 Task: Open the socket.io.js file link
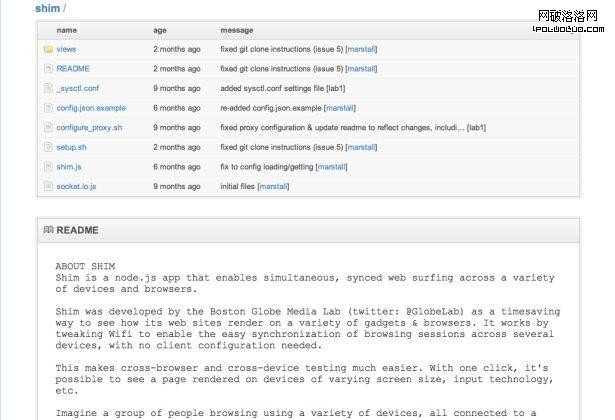(x=76, y=186)
